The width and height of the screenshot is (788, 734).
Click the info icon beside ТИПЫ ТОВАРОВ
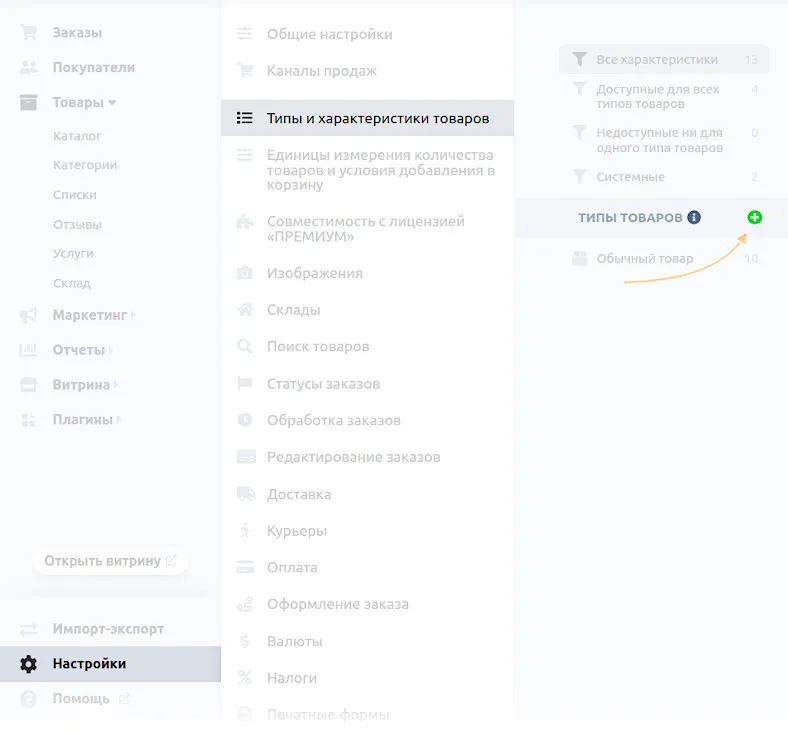pyautogui.click(x=694, y=217)
